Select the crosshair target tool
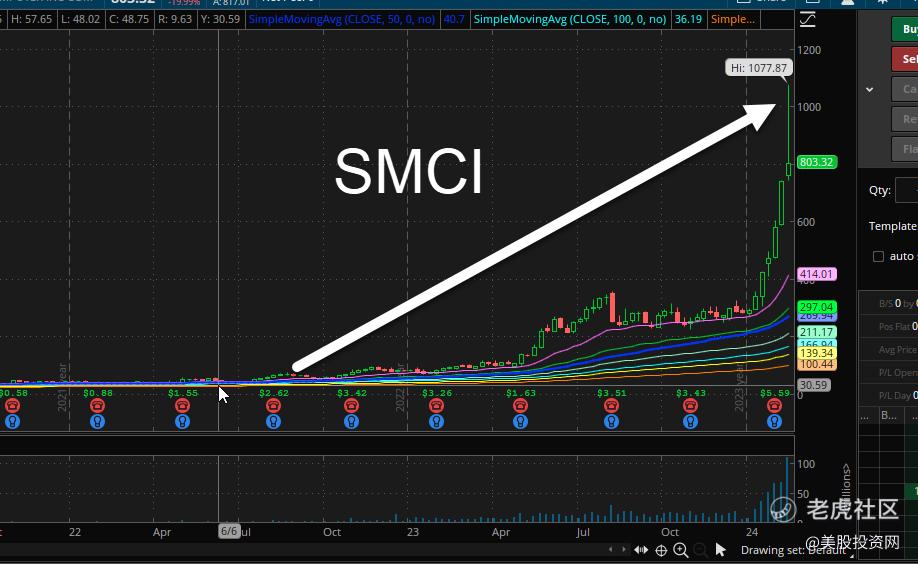Screen dimensions: 918x564 [661, 550]
